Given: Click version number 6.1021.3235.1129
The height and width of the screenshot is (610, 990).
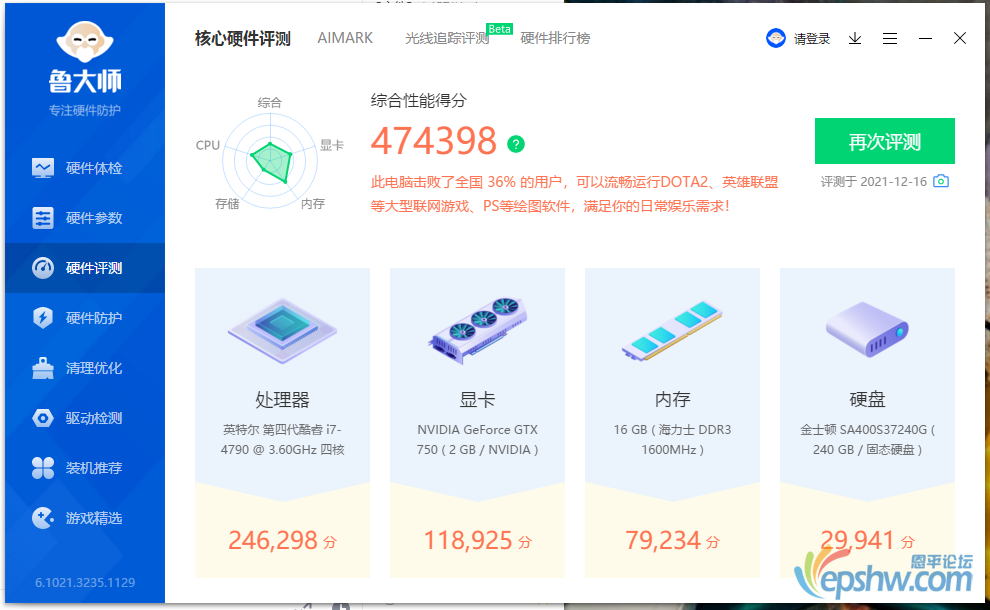Looking at the screenshot, I should click(x=85, y=582).
